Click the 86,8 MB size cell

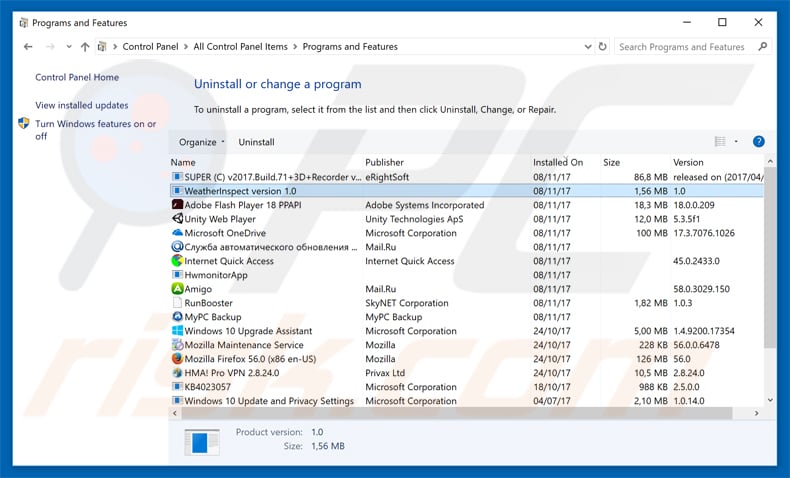650,177
